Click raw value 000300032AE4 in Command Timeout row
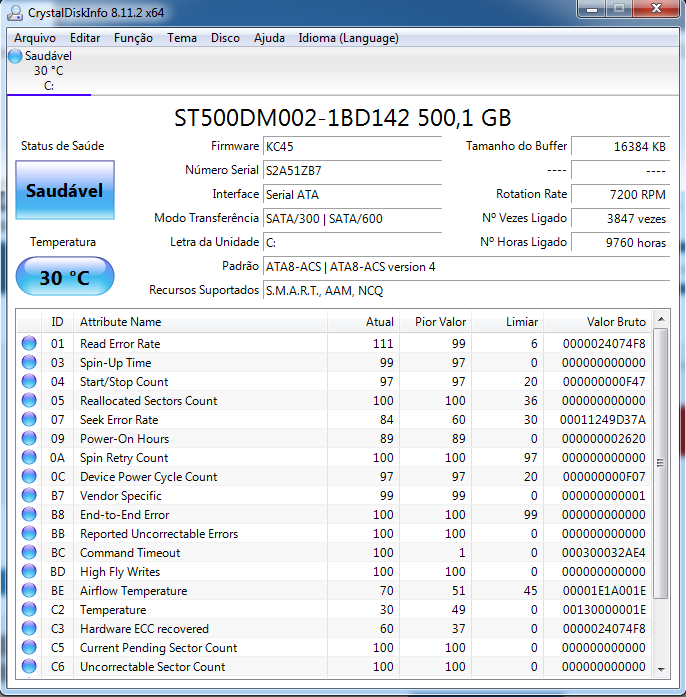686x697 pixels. pos(603,553)
